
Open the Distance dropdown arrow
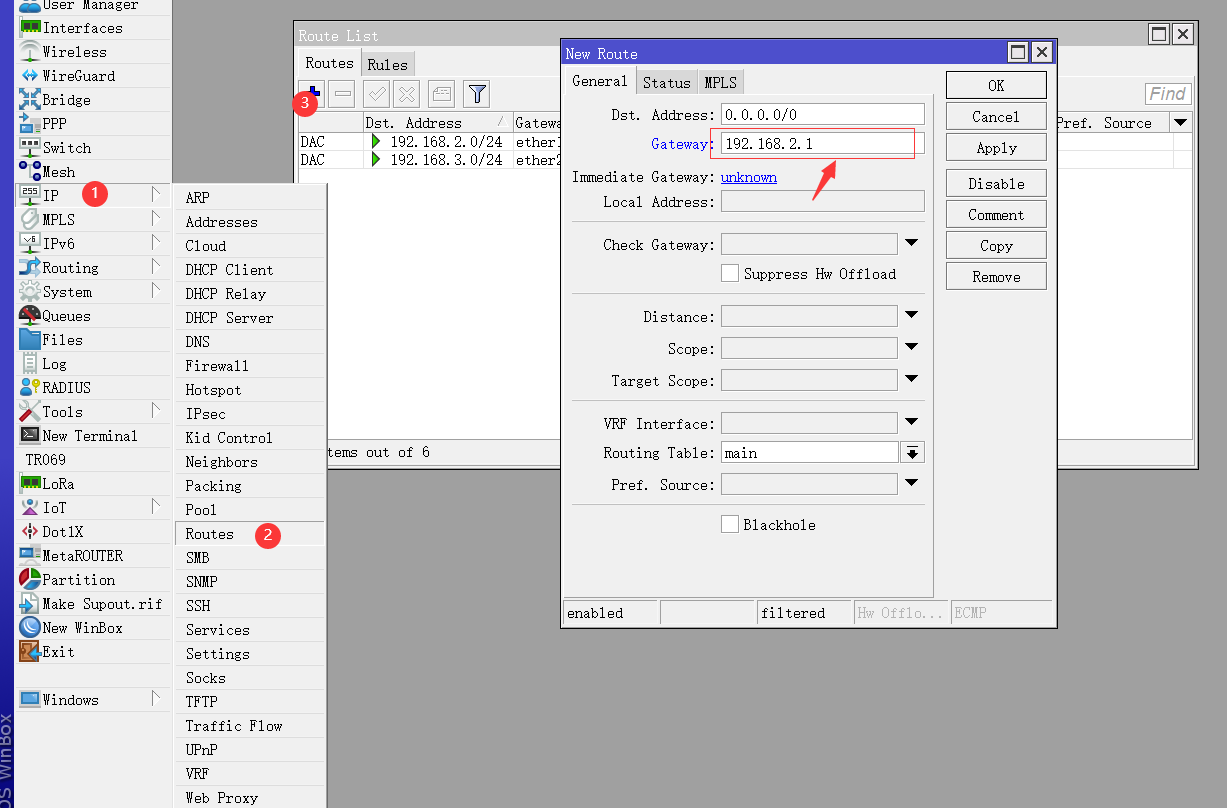(x=912, y=315)
